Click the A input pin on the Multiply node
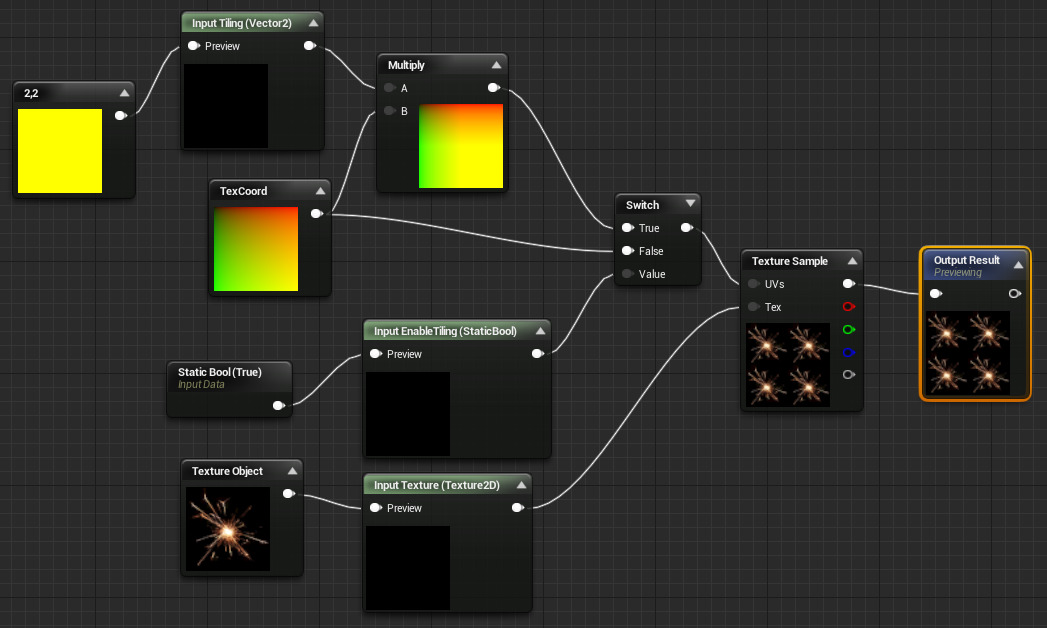Viewport: 1047px width, 628px height. coord(389,88)
